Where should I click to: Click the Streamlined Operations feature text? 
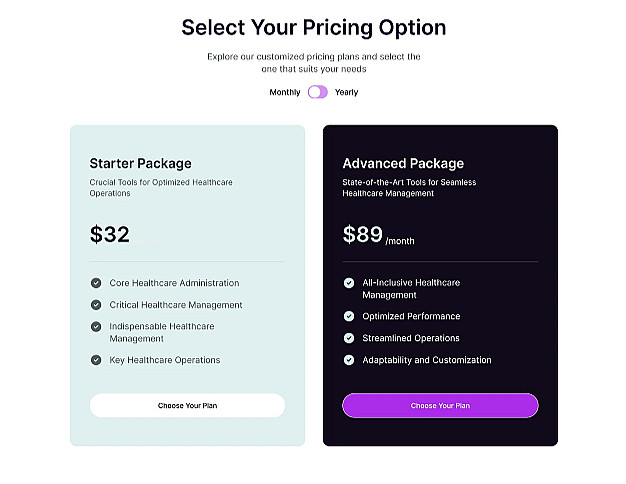(411, 338)
